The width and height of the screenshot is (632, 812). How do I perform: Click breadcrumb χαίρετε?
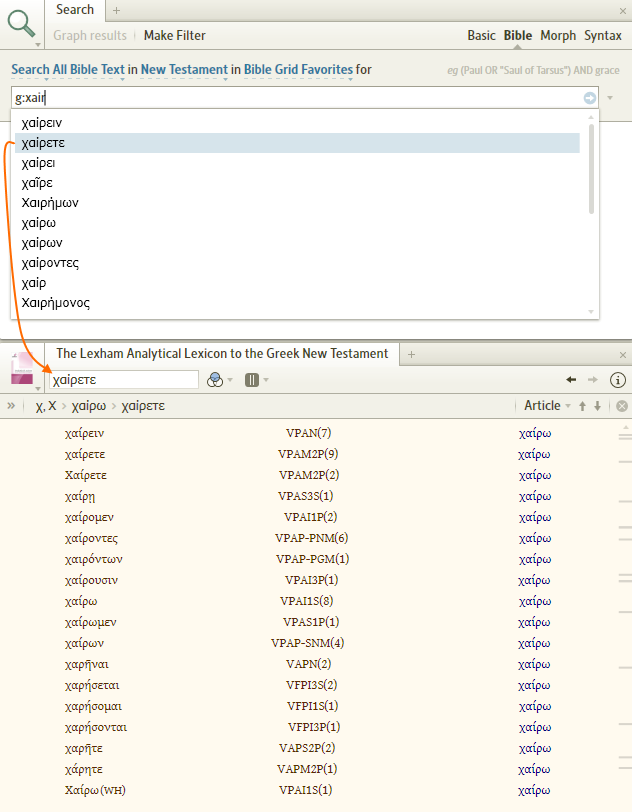[x=143, y=406]
